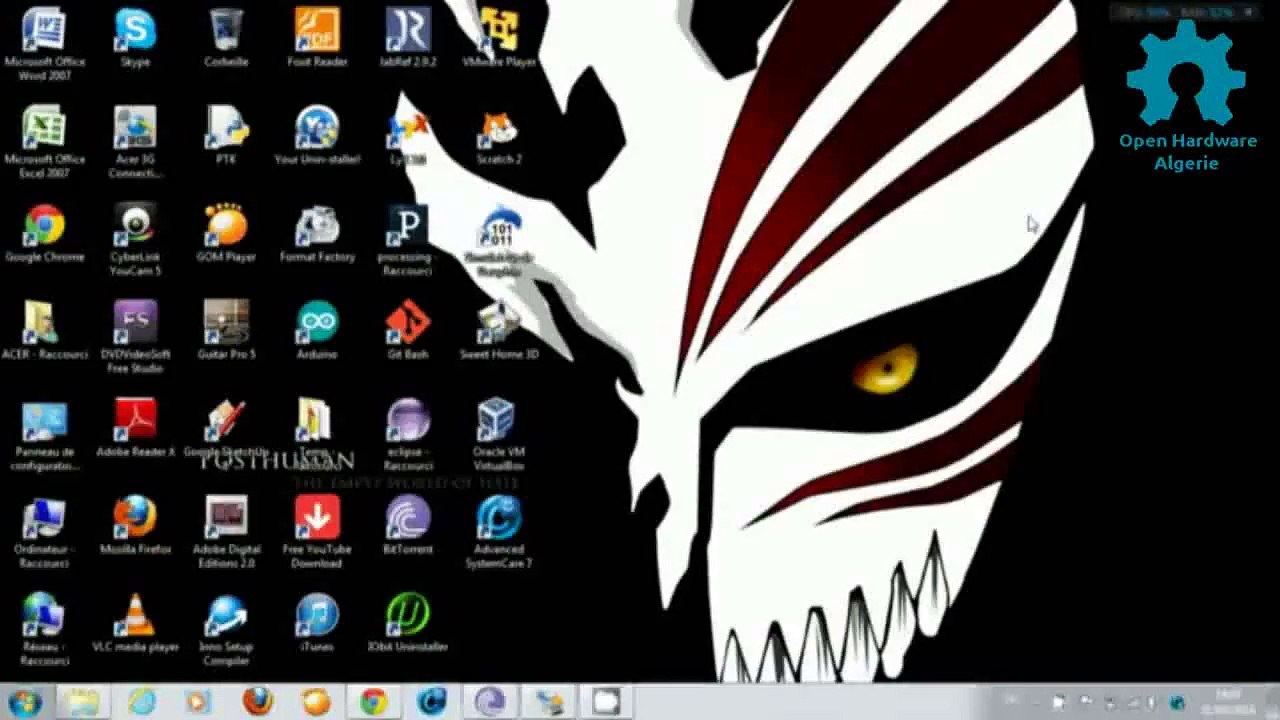Viewport: 1280px width, 720px height.
Task: Open Google SketchUp shortcut
Action: coord(226,428)
